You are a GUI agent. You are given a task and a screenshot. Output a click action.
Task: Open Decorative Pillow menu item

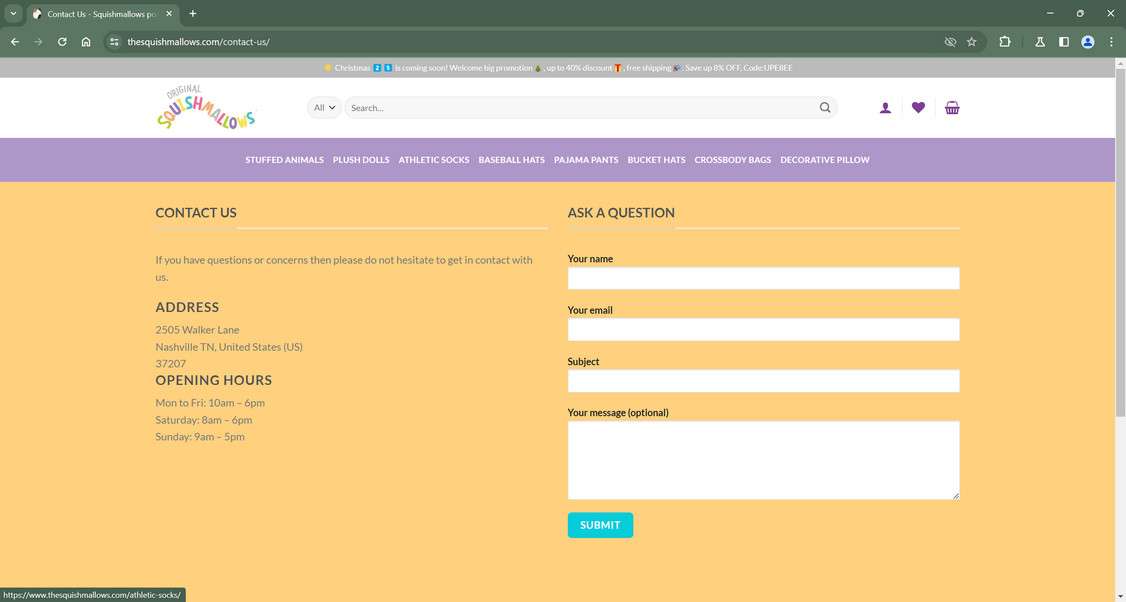click(x=825, y=159)
